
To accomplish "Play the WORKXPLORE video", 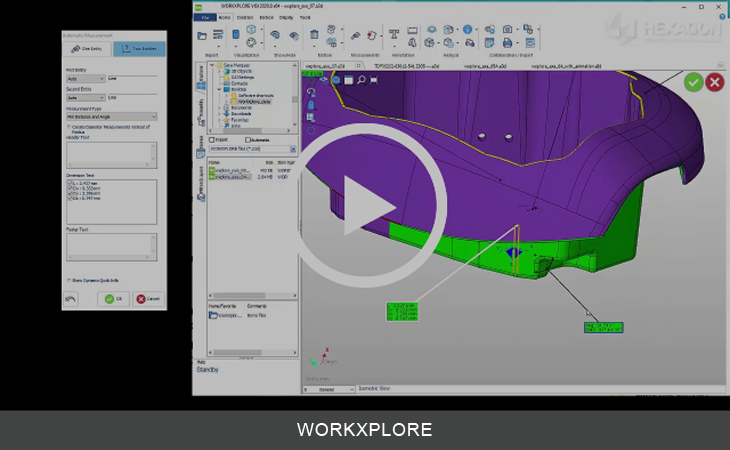I will coord(365,205).
